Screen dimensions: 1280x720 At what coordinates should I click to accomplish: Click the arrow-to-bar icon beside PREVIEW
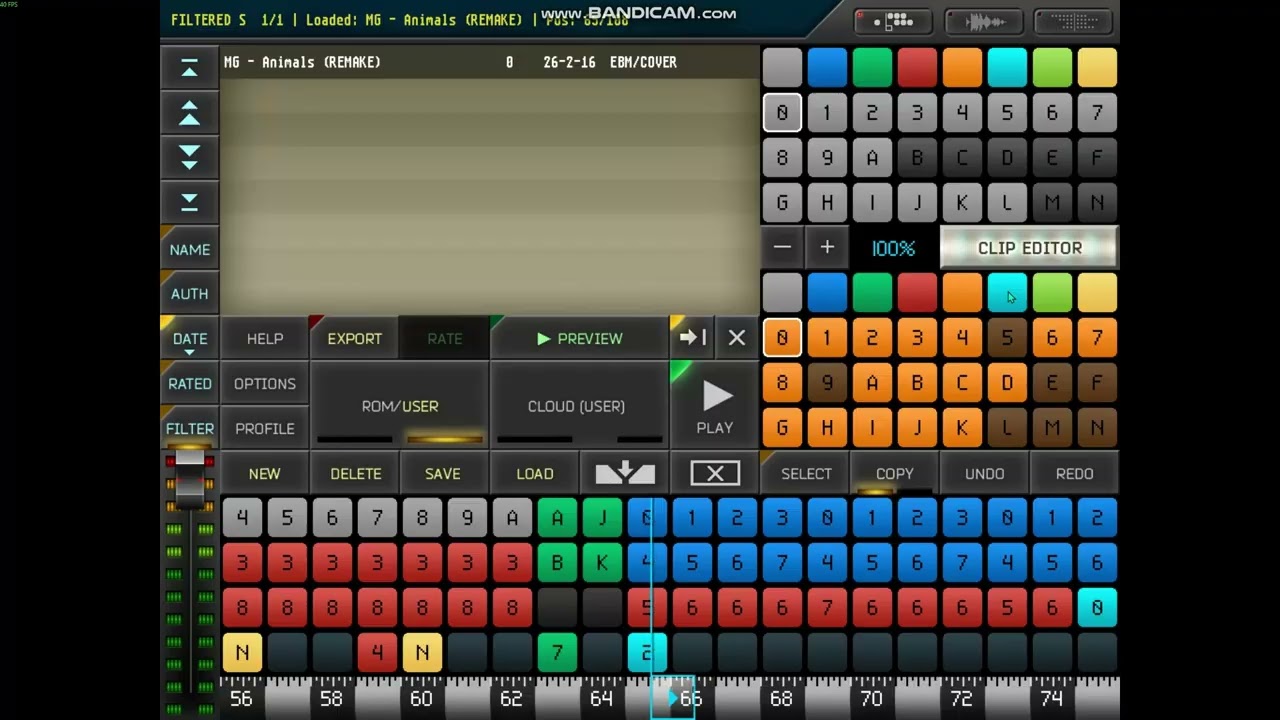tap(693, 338)
